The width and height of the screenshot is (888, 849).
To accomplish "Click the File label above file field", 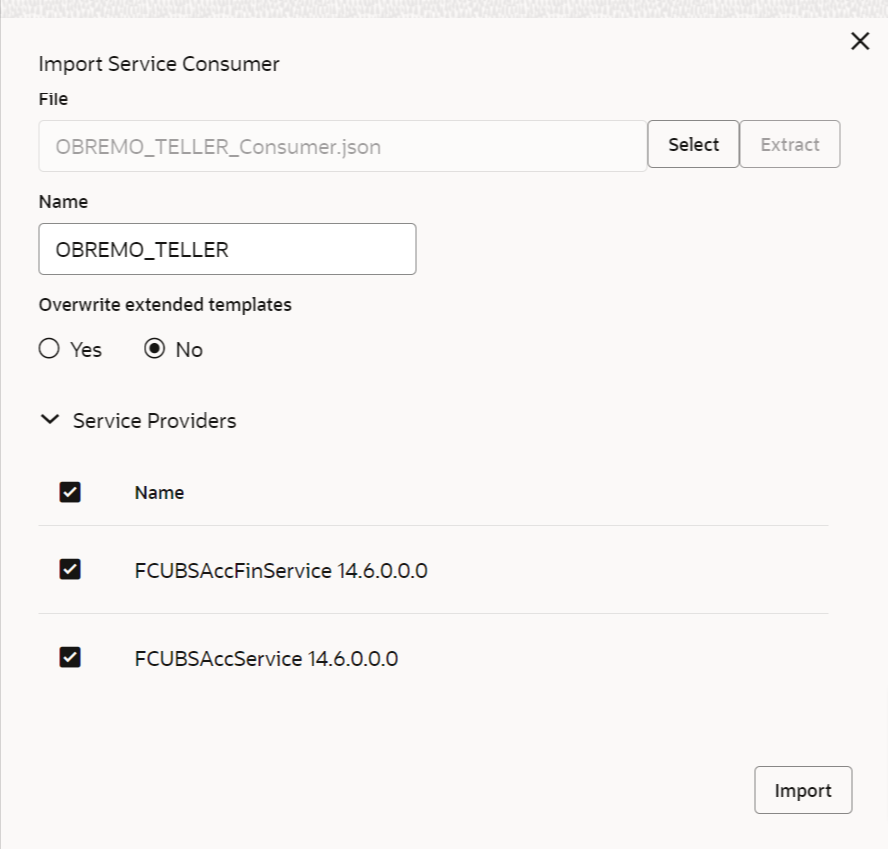I will 53,99.
